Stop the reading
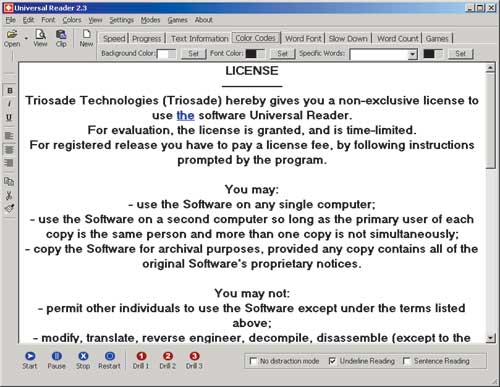 (83, 360)
